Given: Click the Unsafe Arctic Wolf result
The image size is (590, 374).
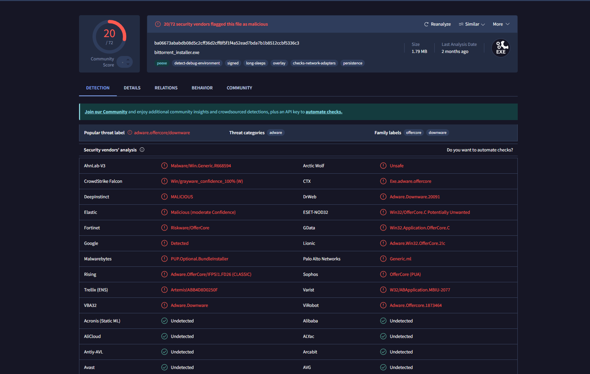Looking at the screenshot, I should (x=397, y=166).
